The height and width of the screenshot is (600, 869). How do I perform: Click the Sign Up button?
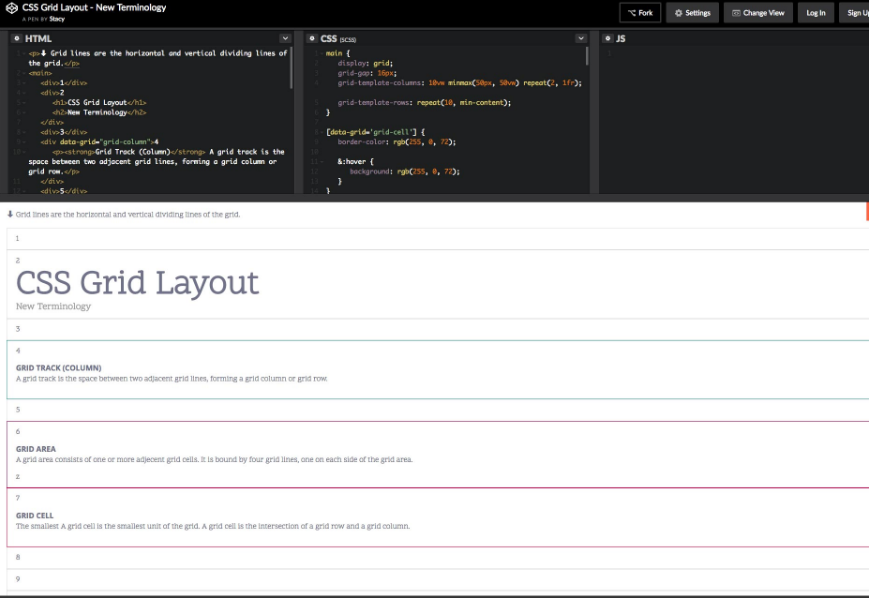[x=856, y=13]
